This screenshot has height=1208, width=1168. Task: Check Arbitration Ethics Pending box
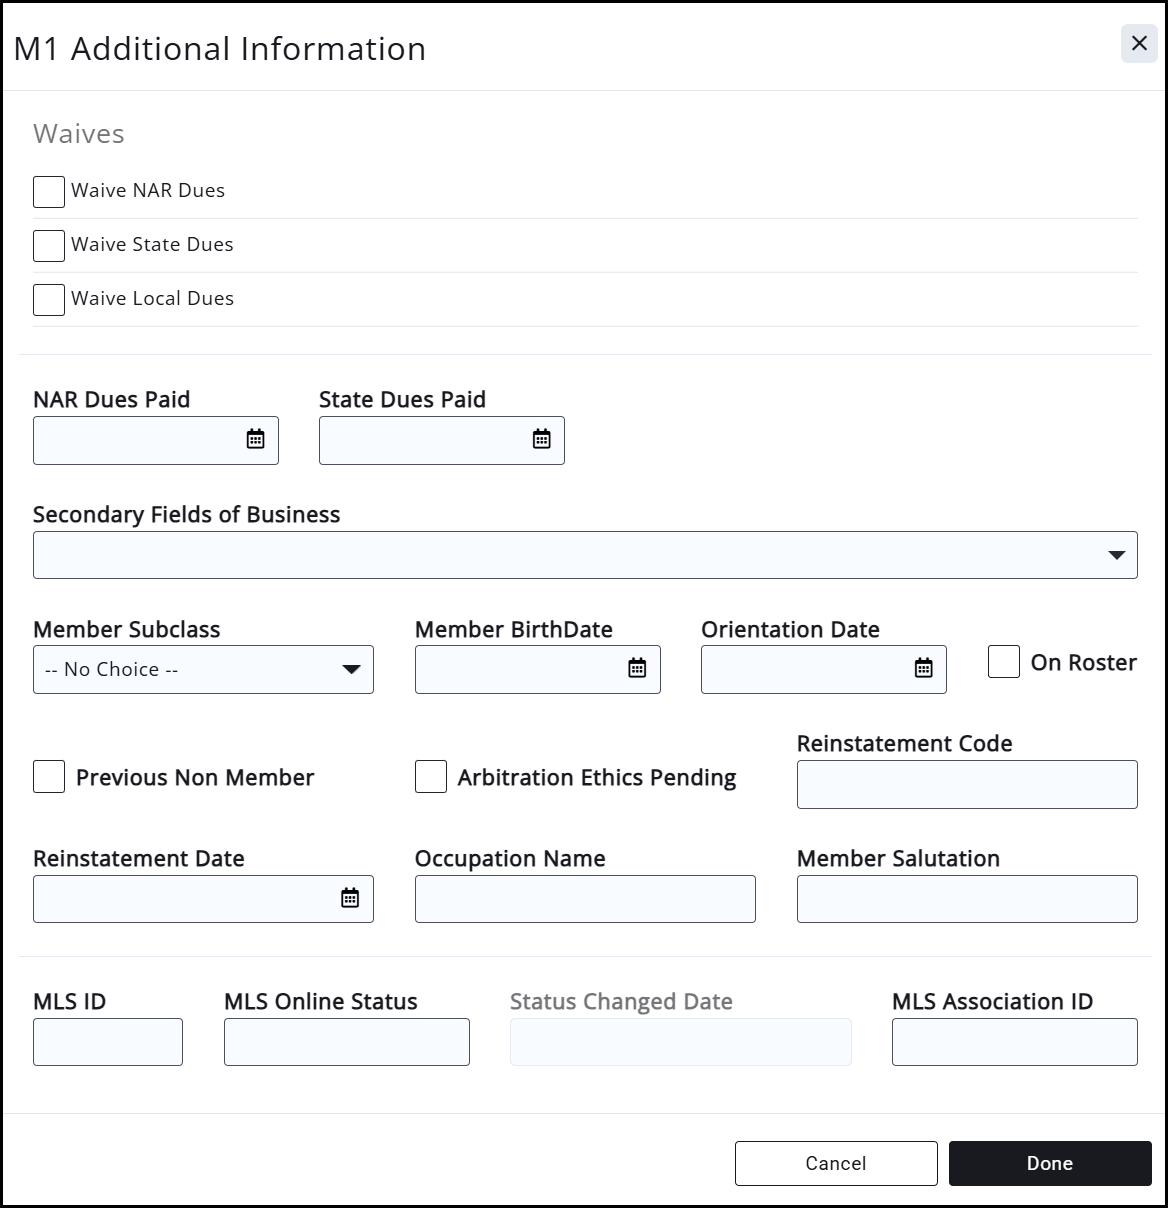(431, 777)
